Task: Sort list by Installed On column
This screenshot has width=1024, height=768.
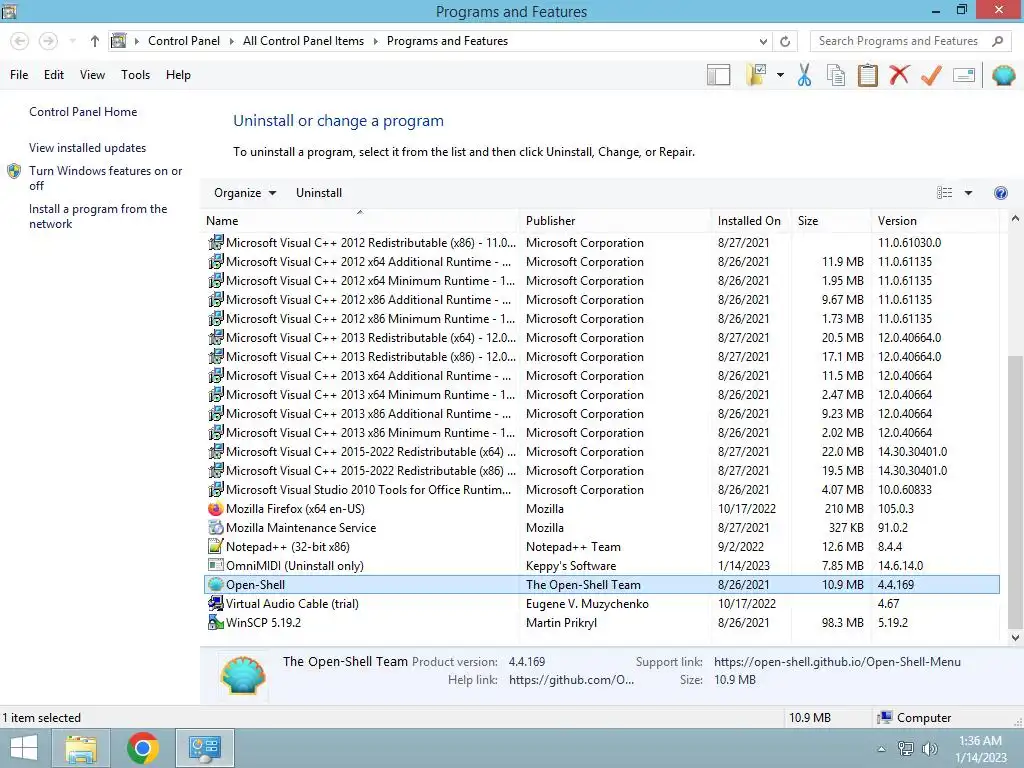Action: pos(750,221)
